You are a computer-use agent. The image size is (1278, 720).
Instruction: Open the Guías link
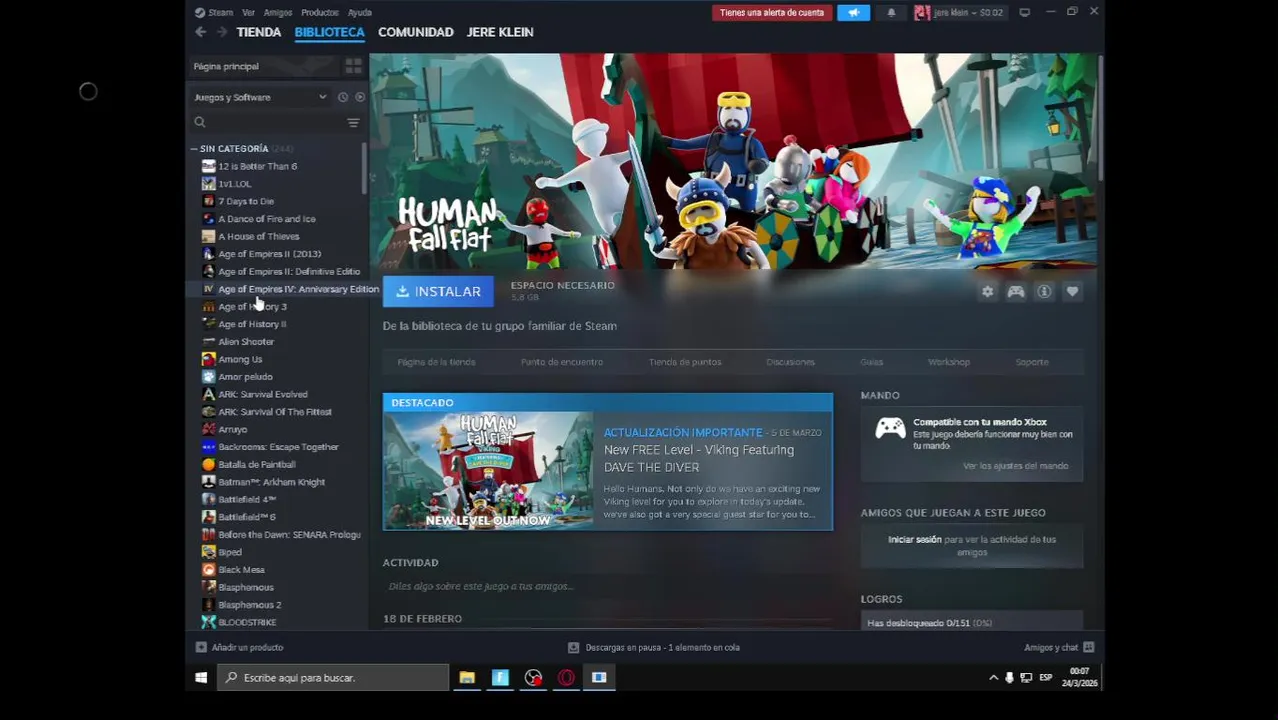pos(872,362)
